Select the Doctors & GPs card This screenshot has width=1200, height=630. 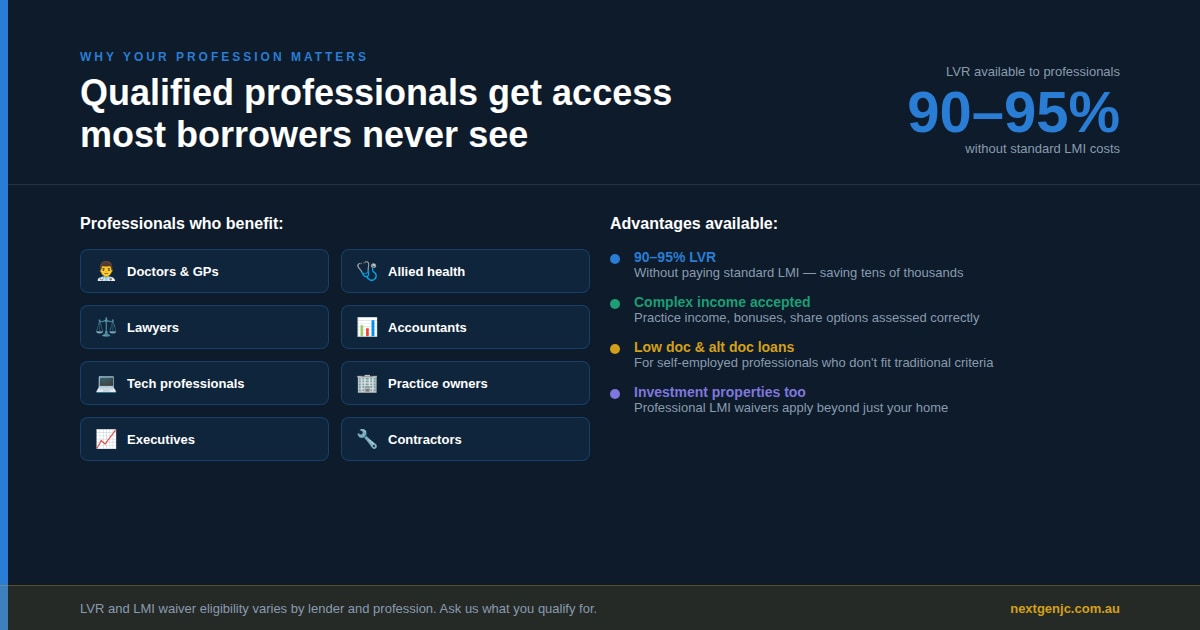[204, 271]
